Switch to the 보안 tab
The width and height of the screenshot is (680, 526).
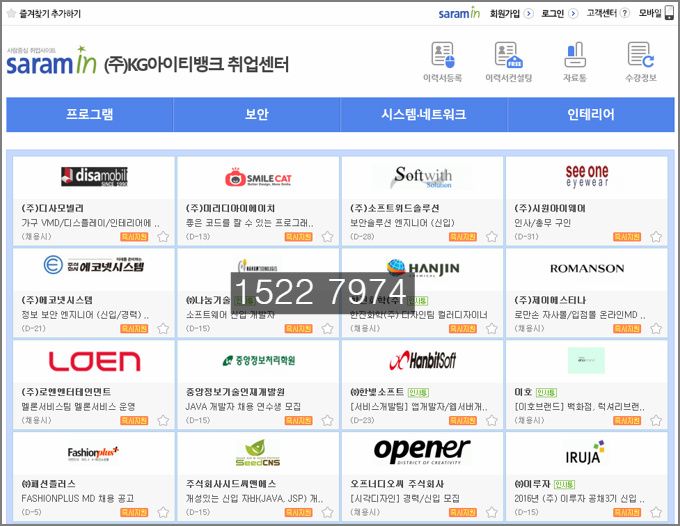[257, 114]
